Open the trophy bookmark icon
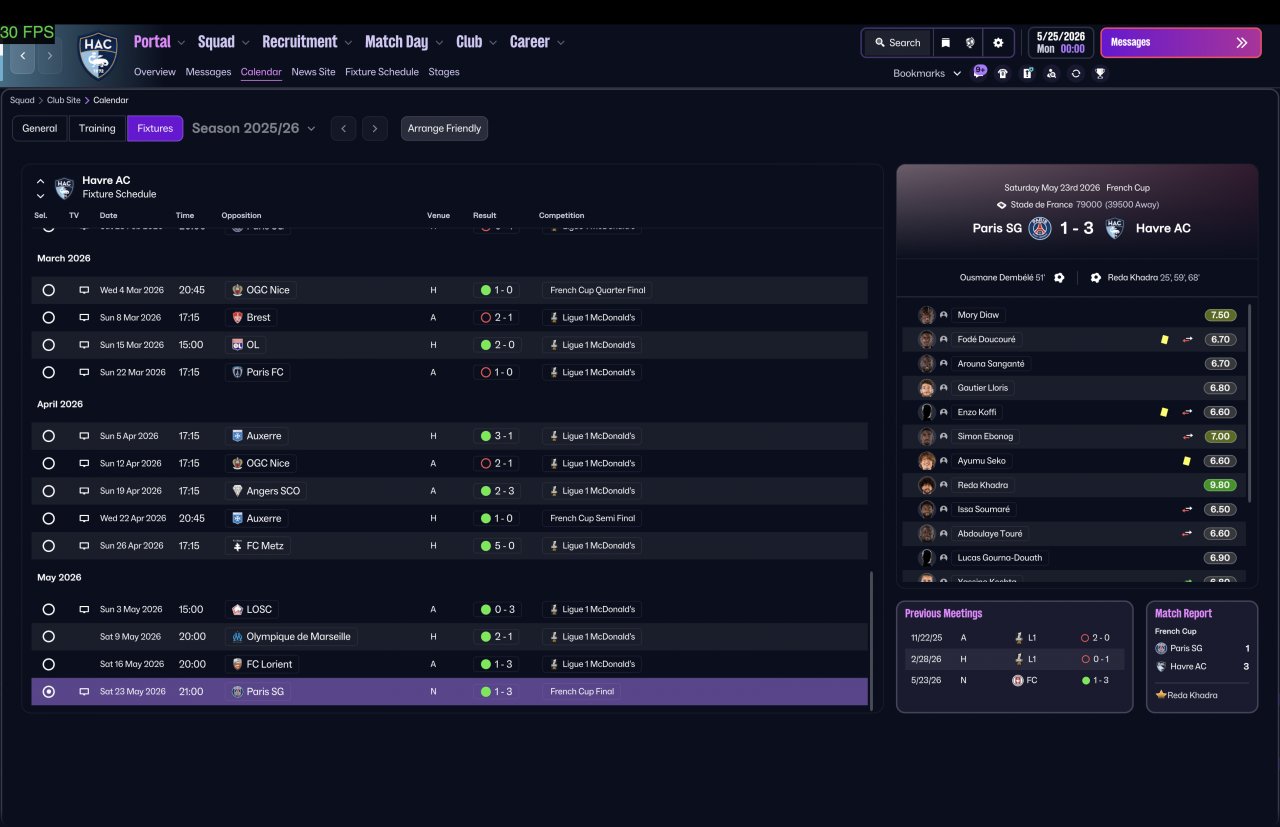 click(x=1100, y=73)
